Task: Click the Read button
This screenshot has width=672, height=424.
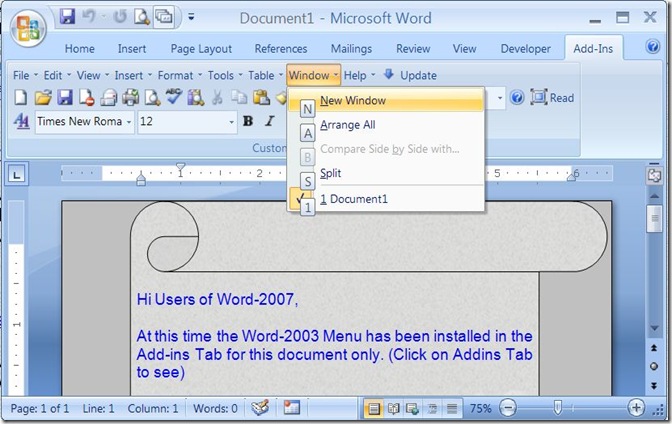Action: pyautogui.click(x=552, y=98)
